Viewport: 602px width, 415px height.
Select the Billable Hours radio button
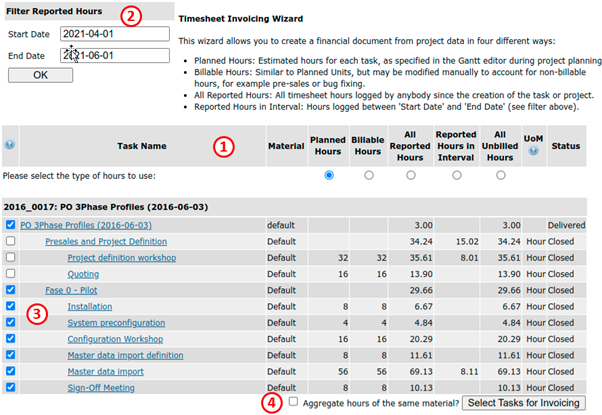369,175
